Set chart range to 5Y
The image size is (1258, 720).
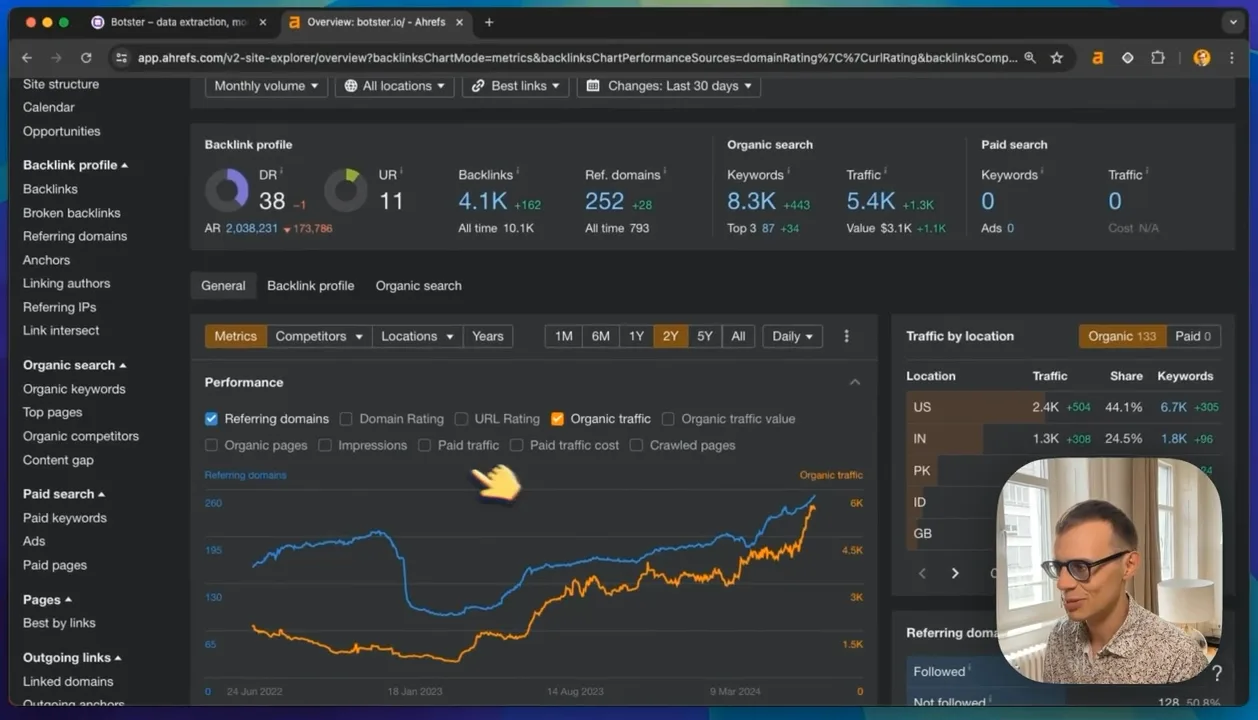(705, 336)
